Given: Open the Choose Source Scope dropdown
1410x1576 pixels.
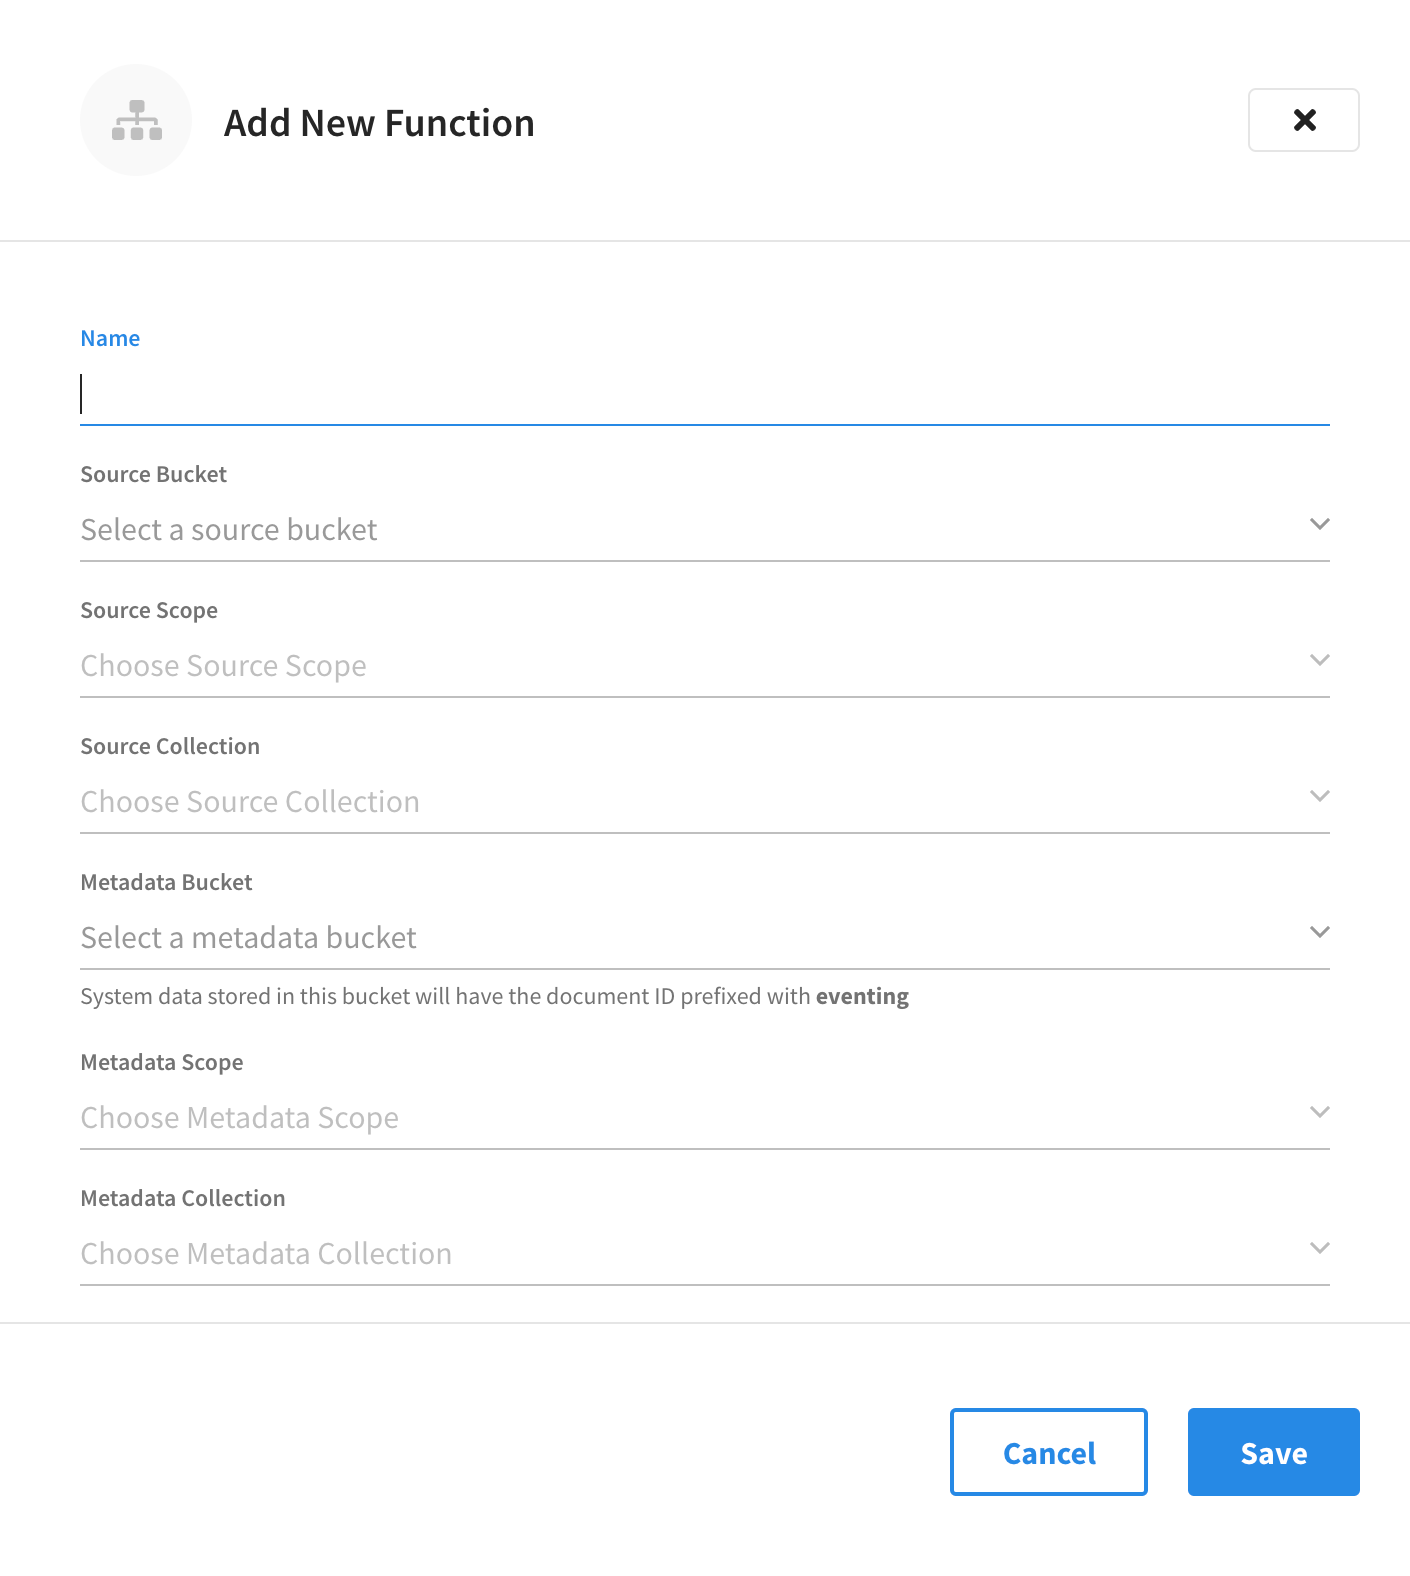Looking at the screenshot, I should pos(600,665).
